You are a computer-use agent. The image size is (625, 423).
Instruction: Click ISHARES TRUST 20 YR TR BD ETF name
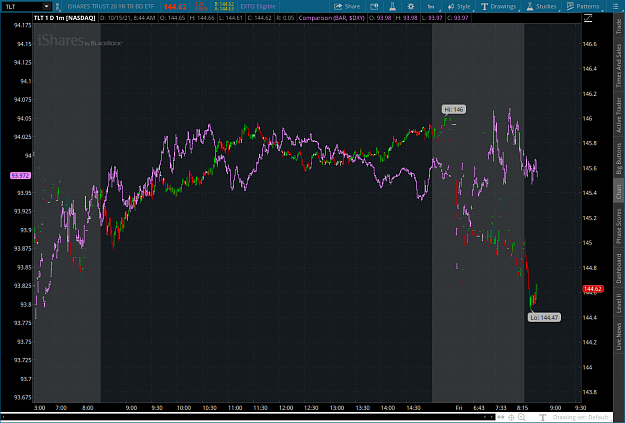tap(110, 6)
